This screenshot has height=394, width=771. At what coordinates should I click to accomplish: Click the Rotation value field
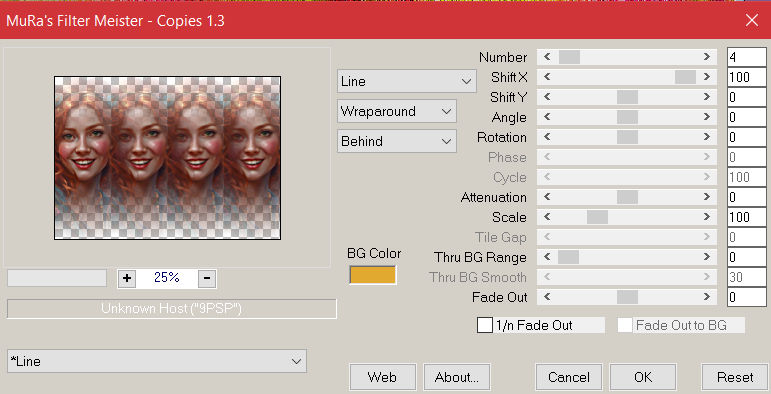click(747, 137)
